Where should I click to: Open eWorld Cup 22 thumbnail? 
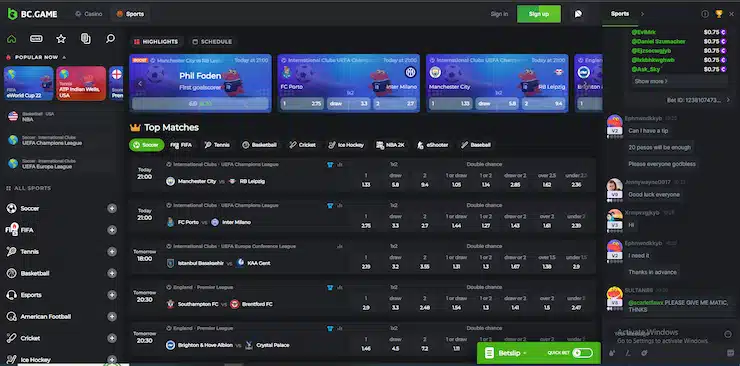[29, 83]
